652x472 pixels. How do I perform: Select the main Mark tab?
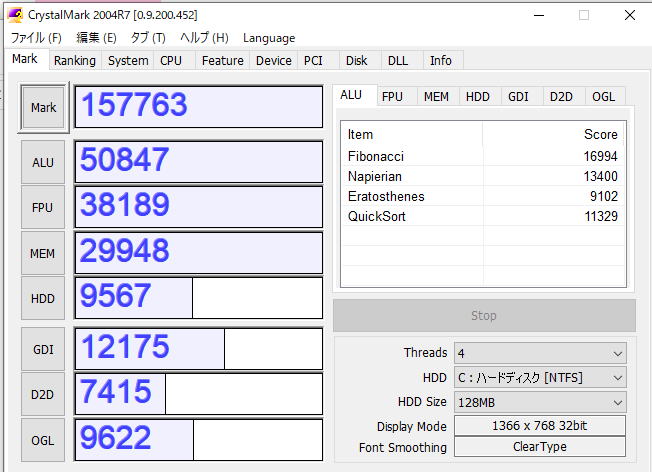click(25, 59)
